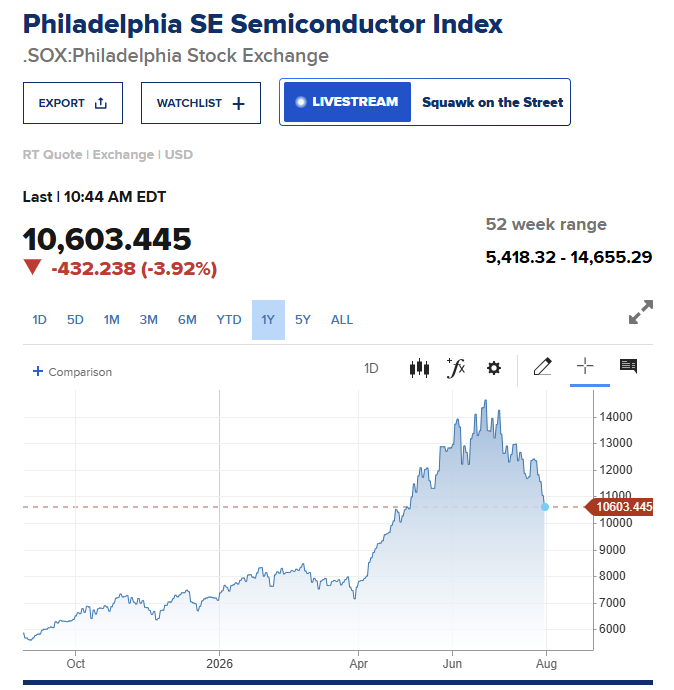The width and height of the screenshot is (674, 690).
Task: Open the fx studies icon
Action: pyautogui.click(x=456, y=368)
